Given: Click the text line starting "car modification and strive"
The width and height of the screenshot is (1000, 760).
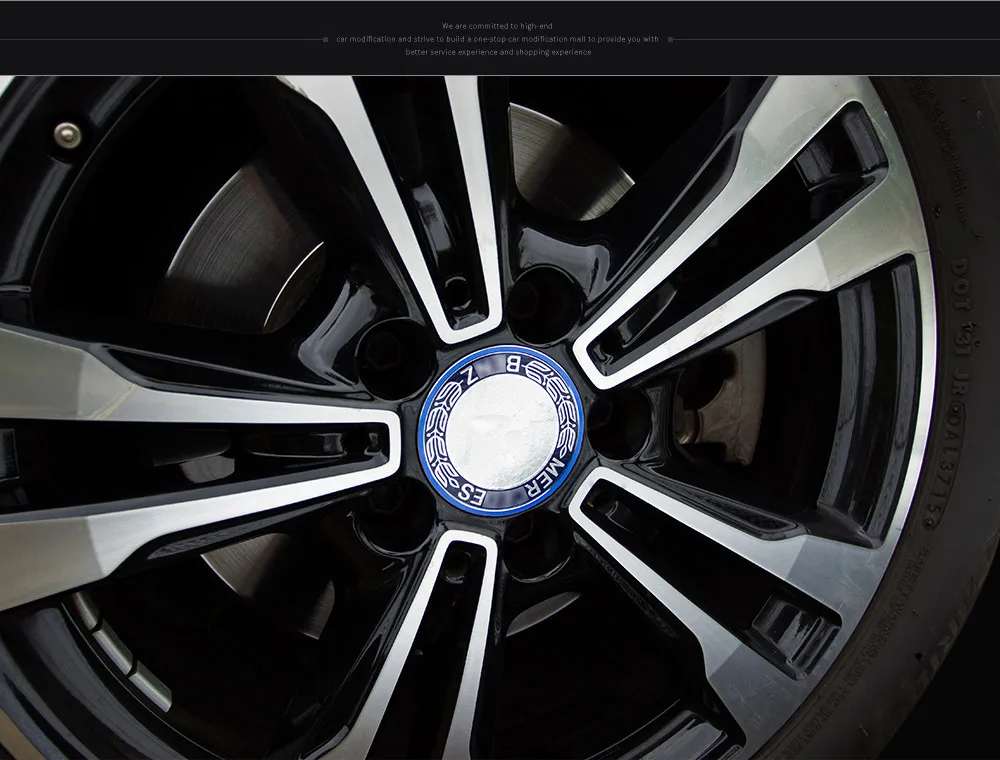Looking at the screenshot, I should click(x=497, y=39).
